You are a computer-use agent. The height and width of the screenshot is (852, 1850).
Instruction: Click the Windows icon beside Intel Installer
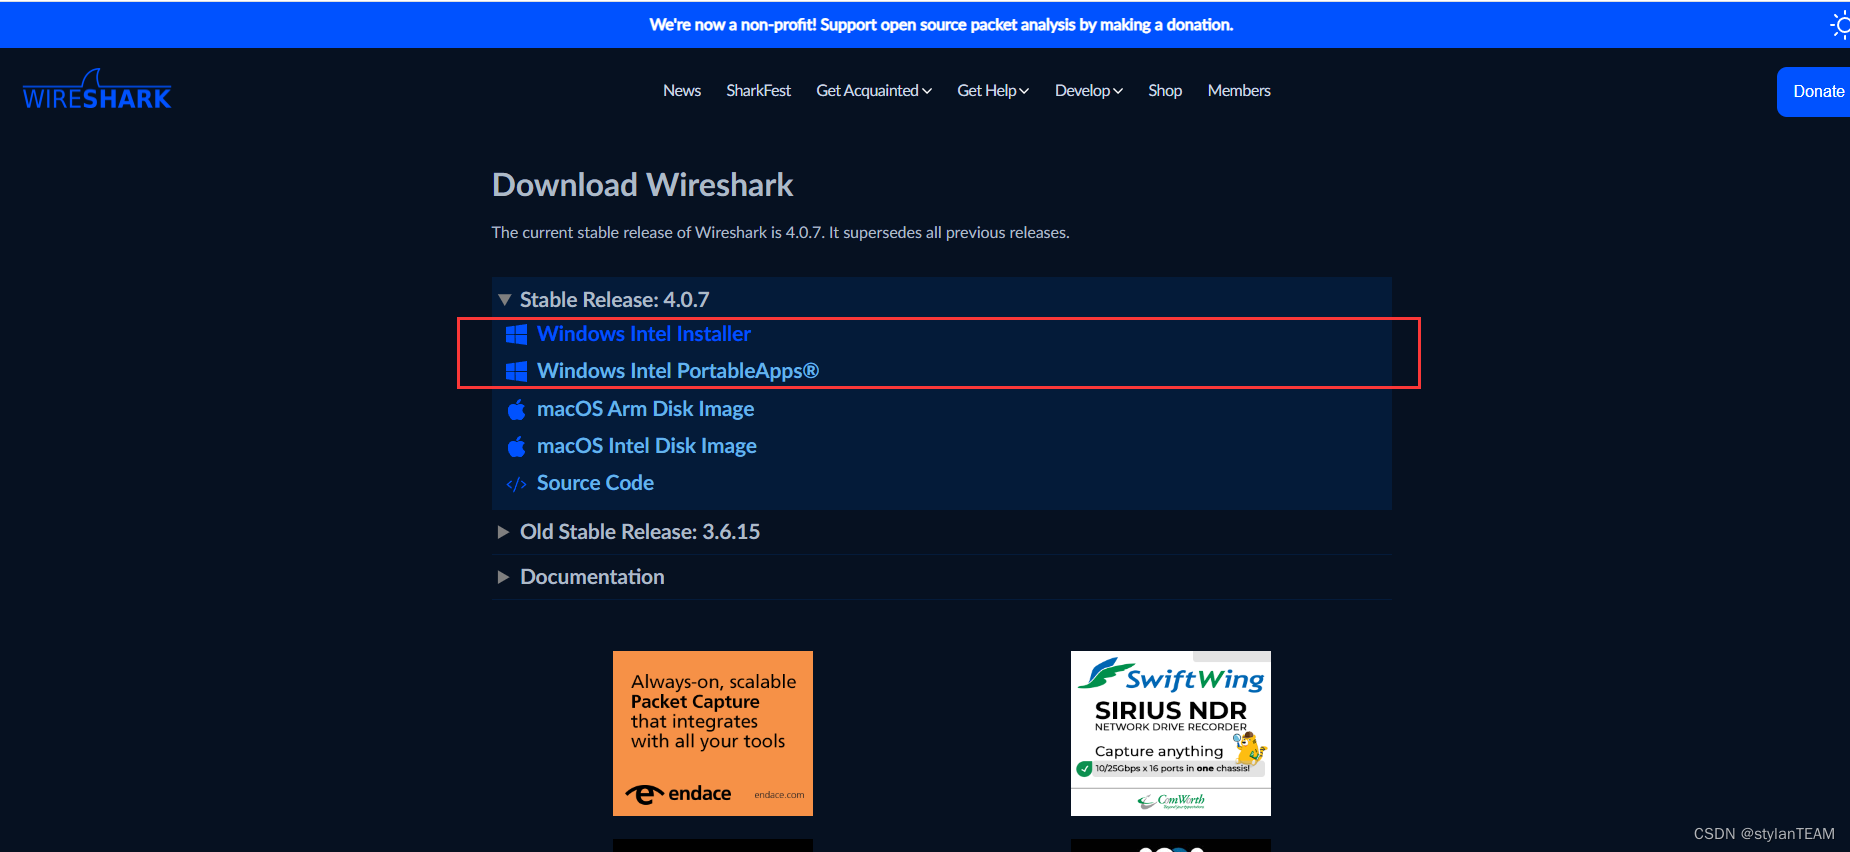click(x=516, y=334)
